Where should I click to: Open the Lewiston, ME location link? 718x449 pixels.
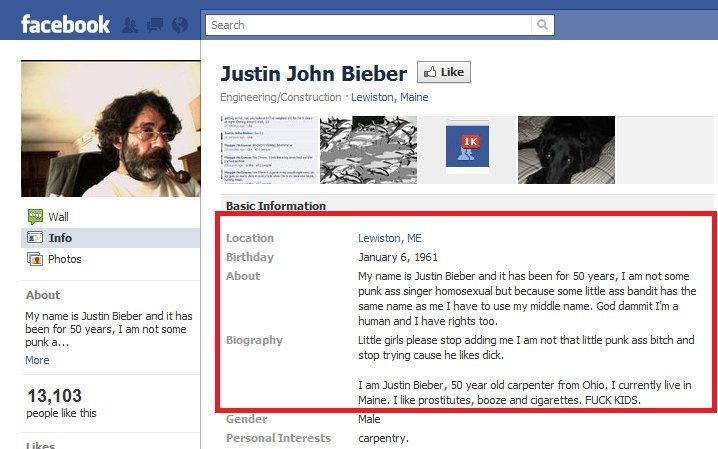(x=390, y=238)
